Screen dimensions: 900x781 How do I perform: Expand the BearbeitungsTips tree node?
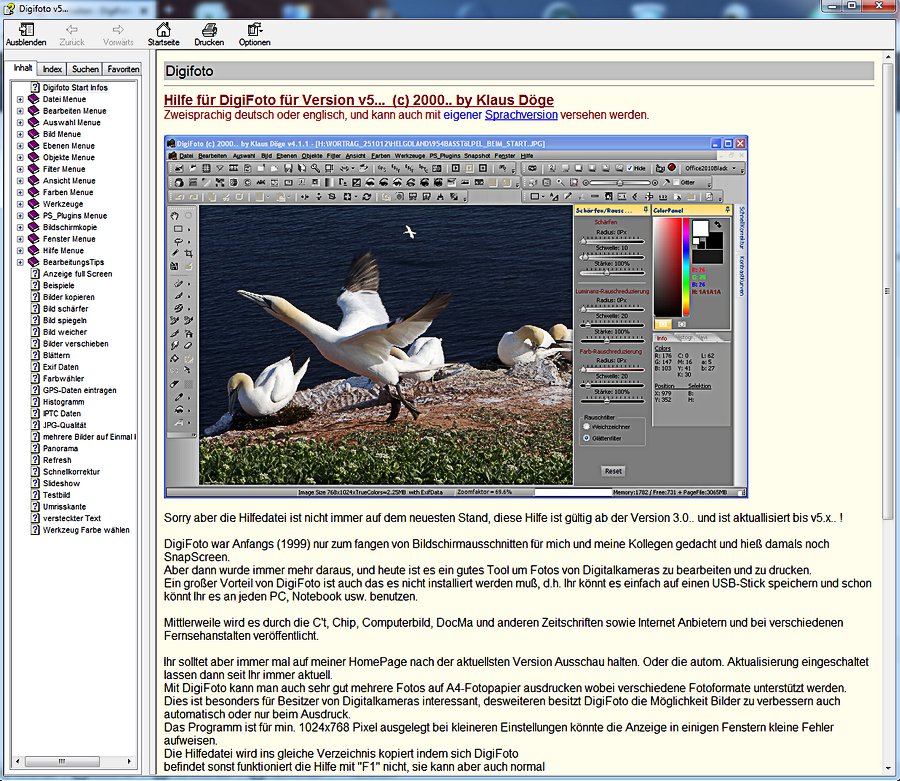20,262
